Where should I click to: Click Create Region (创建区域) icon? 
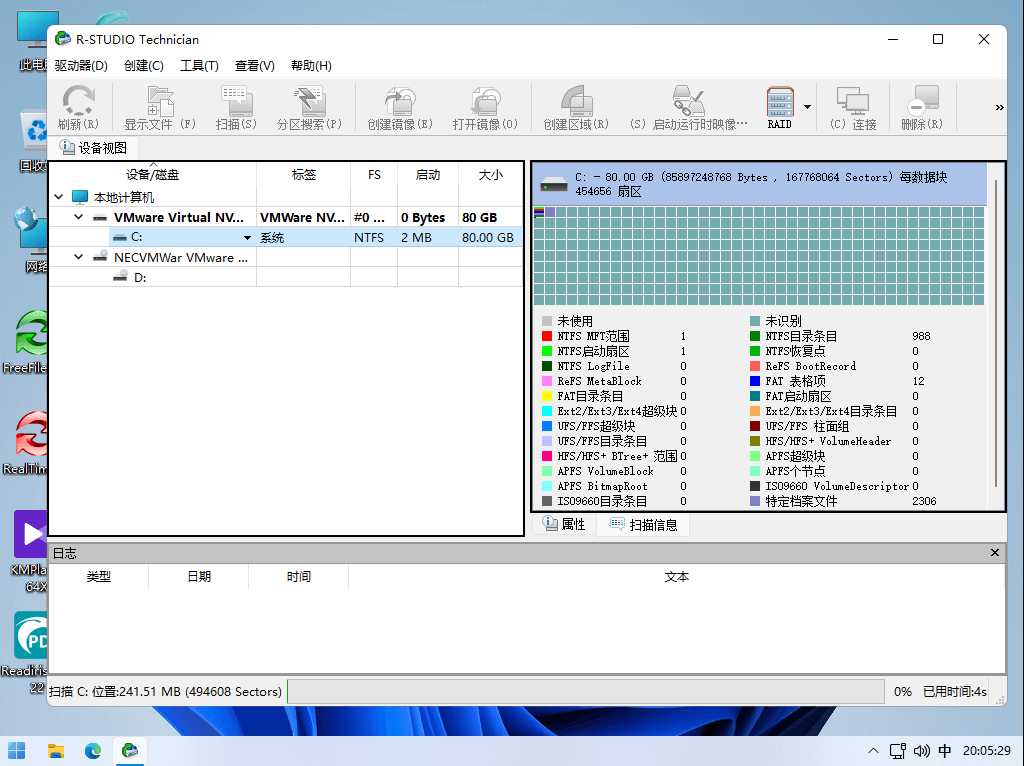(x=576, y=108)
